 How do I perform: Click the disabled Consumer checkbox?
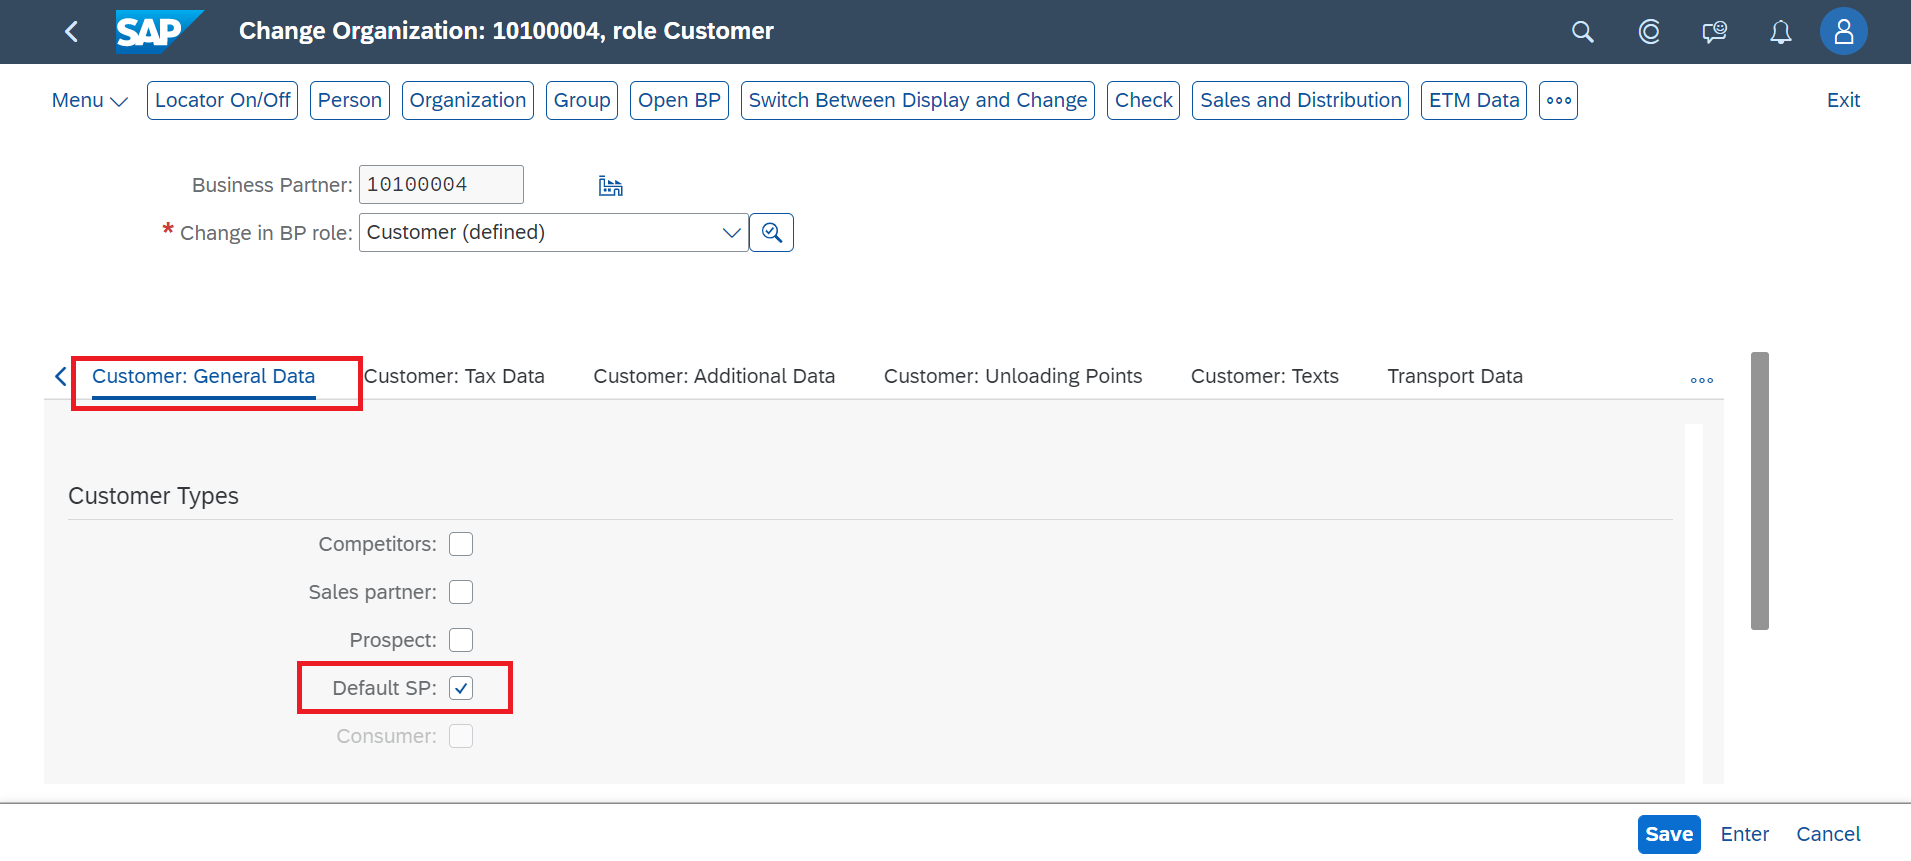(x=461, y=736)
